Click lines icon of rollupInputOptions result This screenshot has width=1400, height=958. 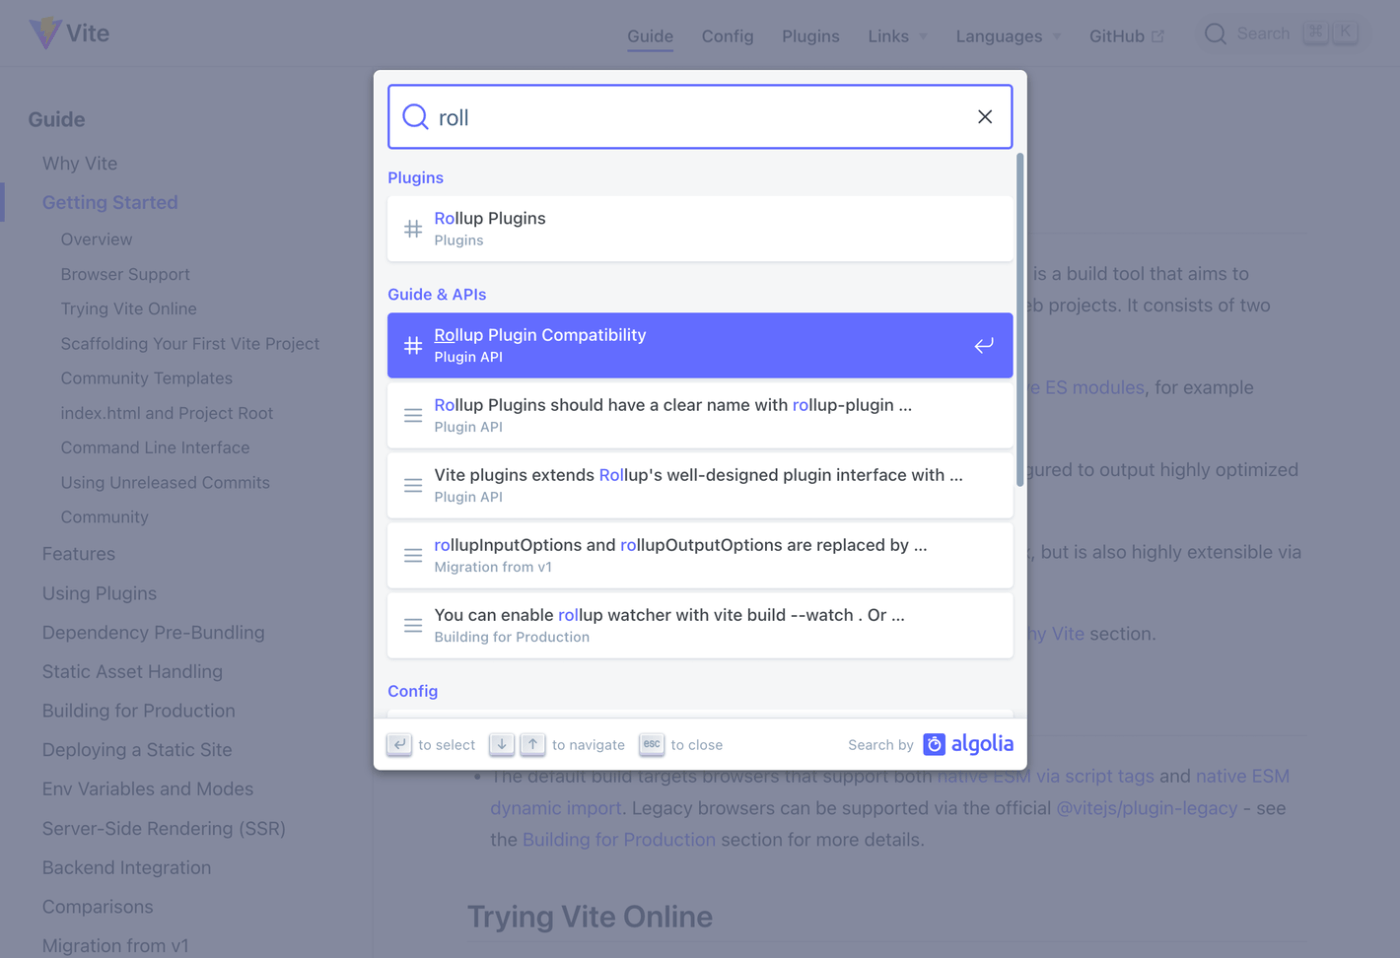point(413,555)
